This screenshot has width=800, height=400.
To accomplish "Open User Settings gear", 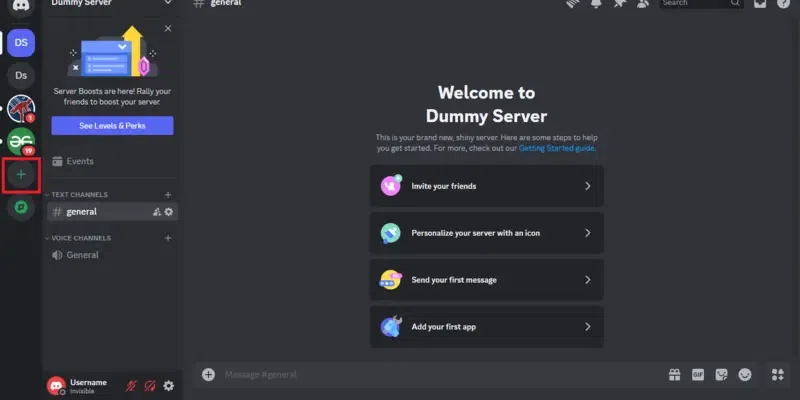I will (x=168, y=386).
